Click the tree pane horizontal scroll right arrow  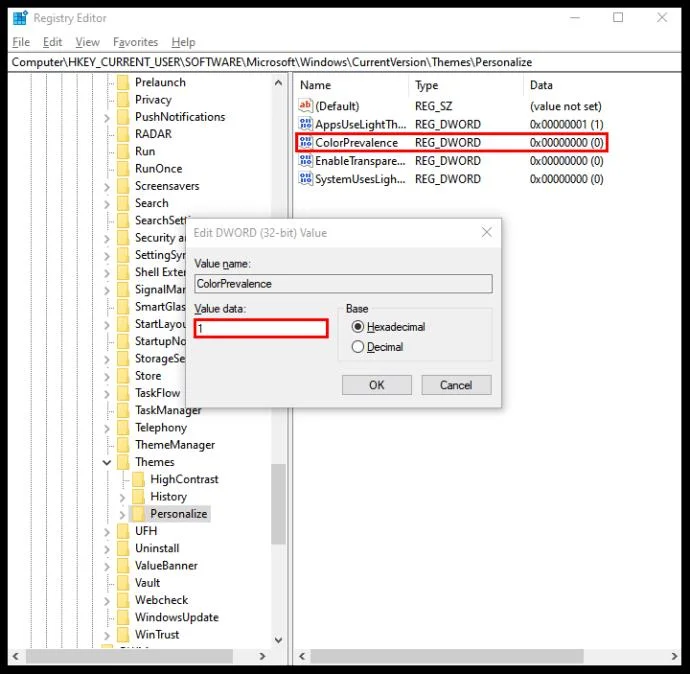pos(263,656)
